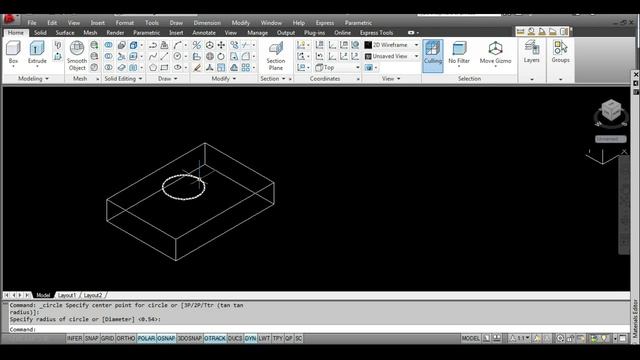Open the annotation scale 1:1 dropdown
This screenshot has height=360, width=640.
[519, 338]
